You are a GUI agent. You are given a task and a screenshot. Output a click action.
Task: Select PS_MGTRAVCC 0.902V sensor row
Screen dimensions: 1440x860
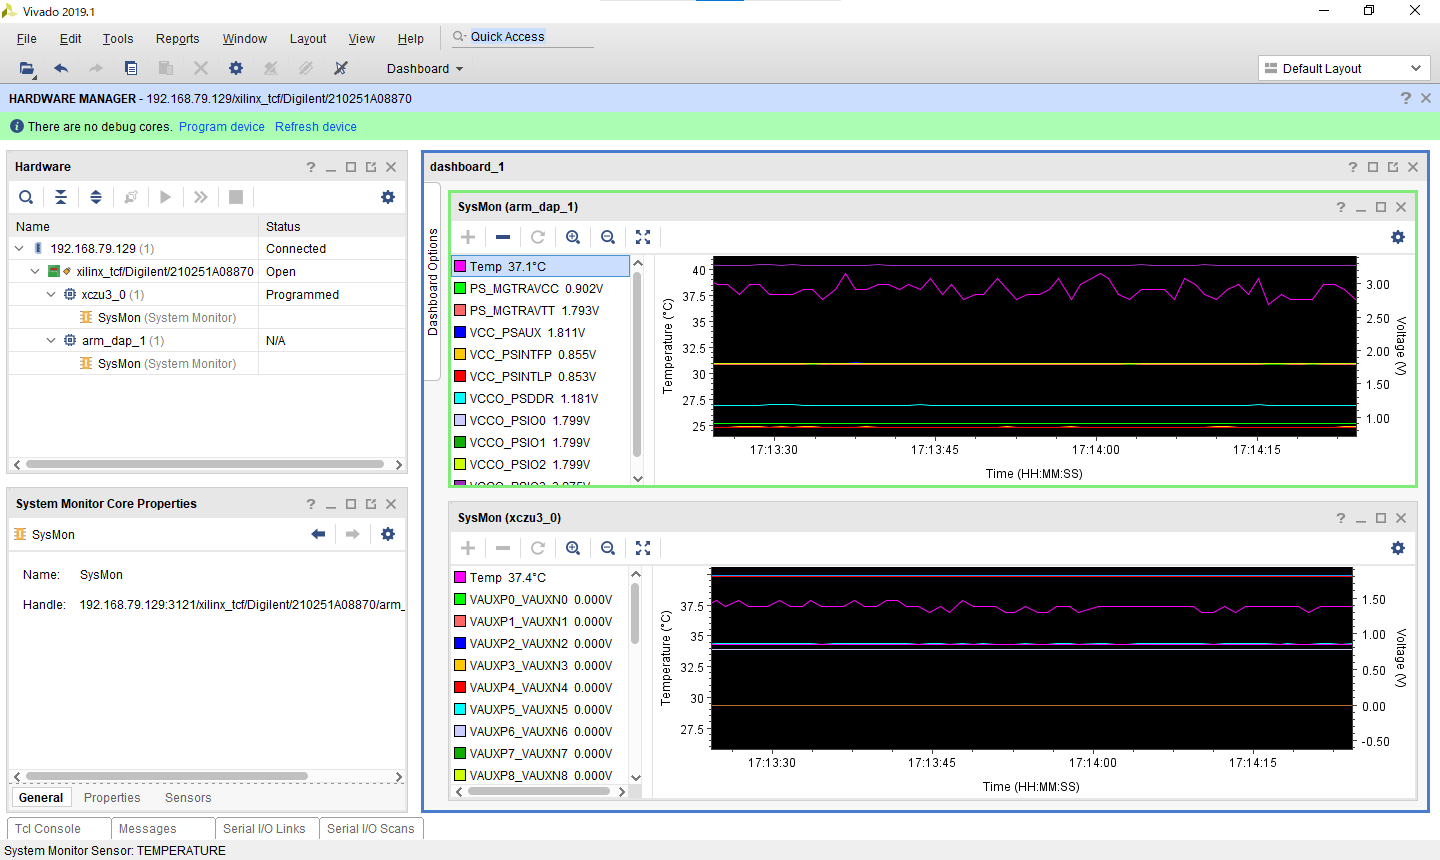click(x=540, y=288)
